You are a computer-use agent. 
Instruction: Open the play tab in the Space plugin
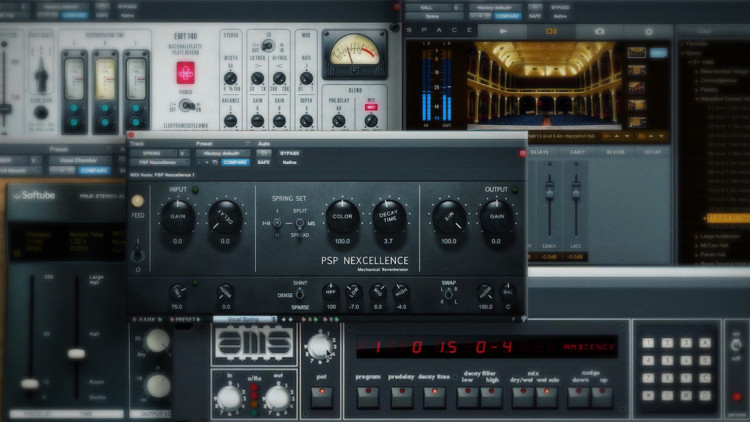click(x=503, y=31)
